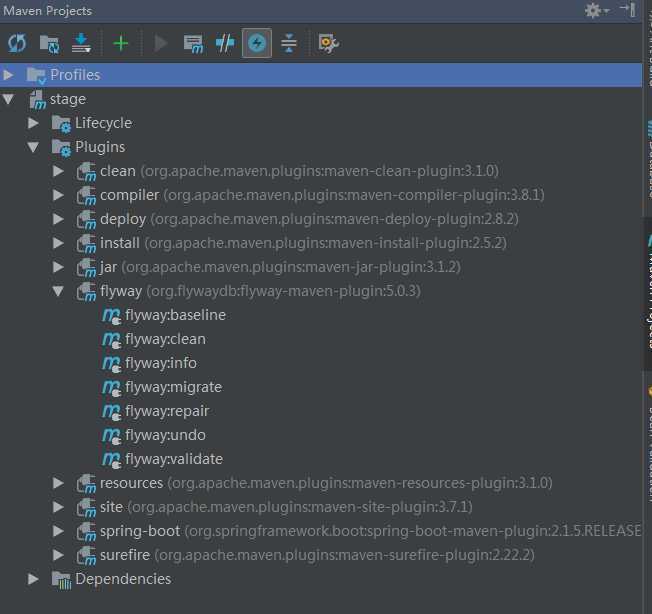The image size is (652, 614).
Task: Open Execute Maven Goal icon
Action: click(193, 44)
